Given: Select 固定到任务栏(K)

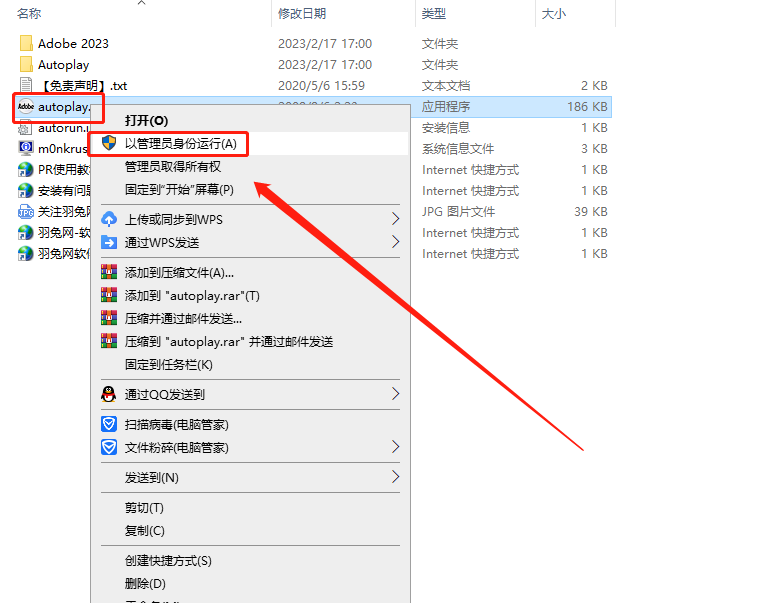Looking at the screenshot, I should [x=169, y=365].
